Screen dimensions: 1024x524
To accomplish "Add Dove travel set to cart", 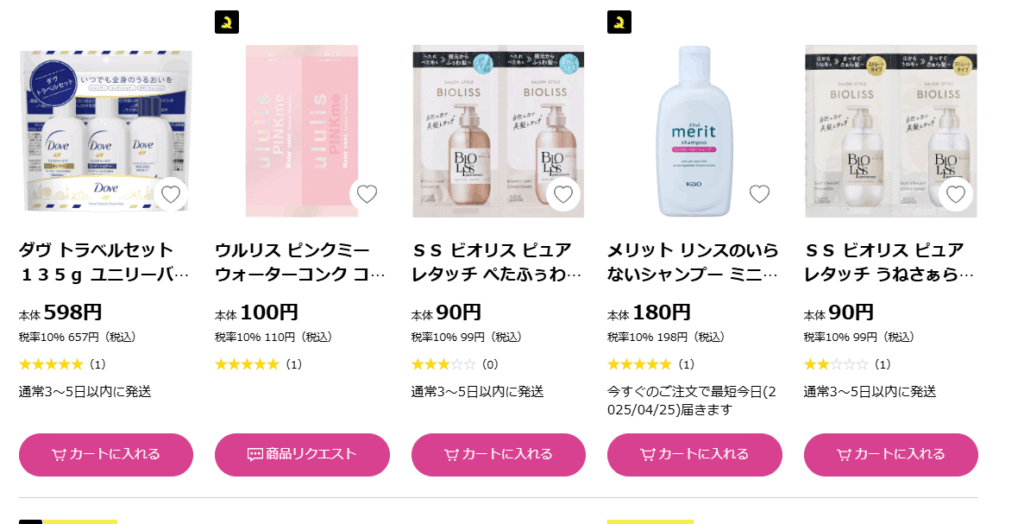I will coord(106,454).
